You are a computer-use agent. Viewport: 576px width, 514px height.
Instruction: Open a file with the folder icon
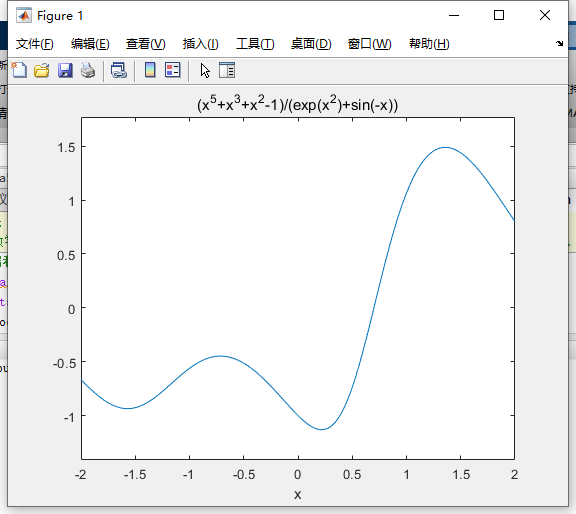tap(42, 70)
